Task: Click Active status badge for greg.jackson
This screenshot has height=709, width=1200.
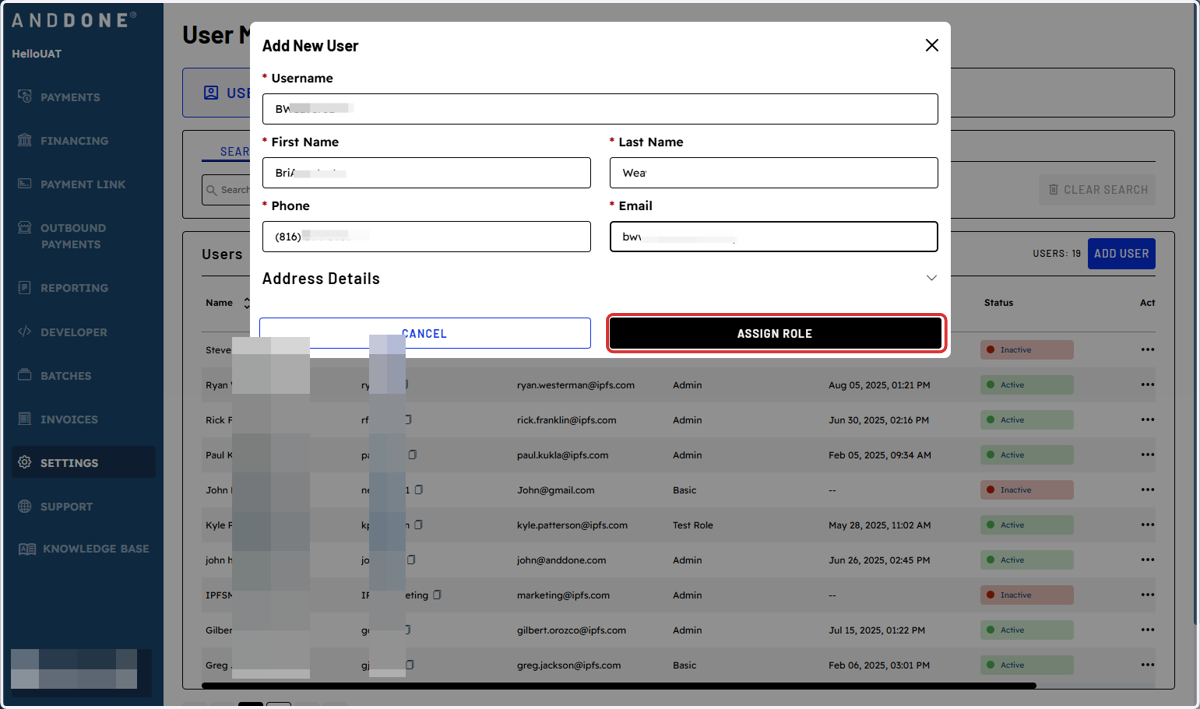Action: pyautogui.click(x=1027, y=665)
